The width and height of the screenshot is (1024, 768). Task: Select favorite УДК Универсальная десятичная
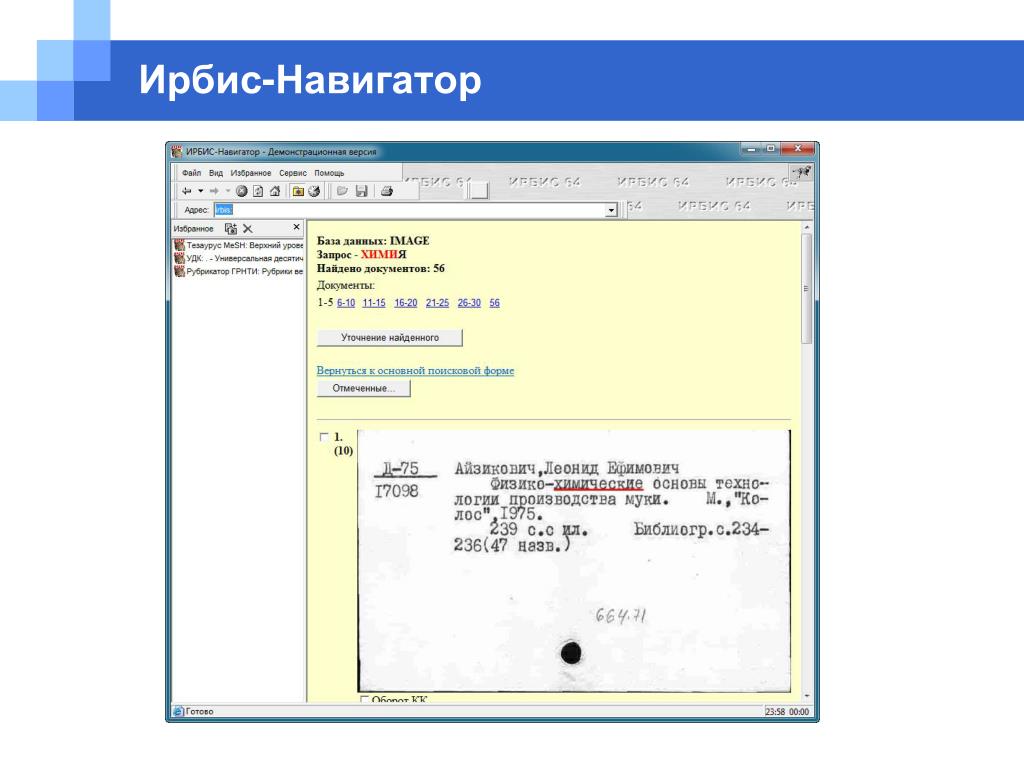(238, 258)
